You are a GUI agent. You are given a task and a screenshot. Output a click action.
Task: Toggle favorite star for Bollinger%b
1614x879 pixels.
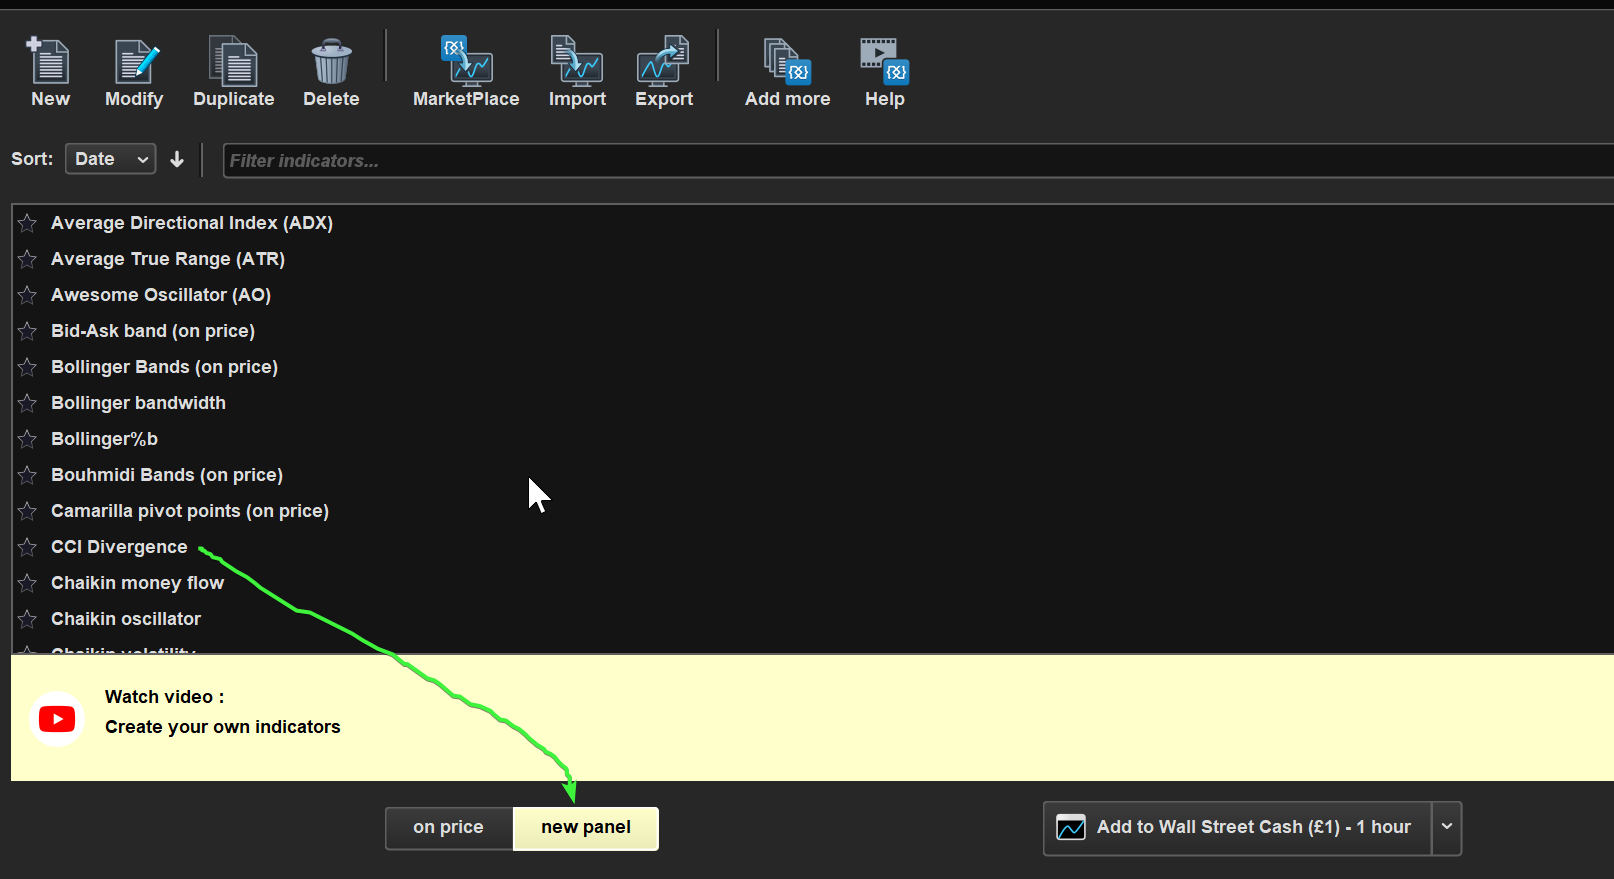pos(27,439)
